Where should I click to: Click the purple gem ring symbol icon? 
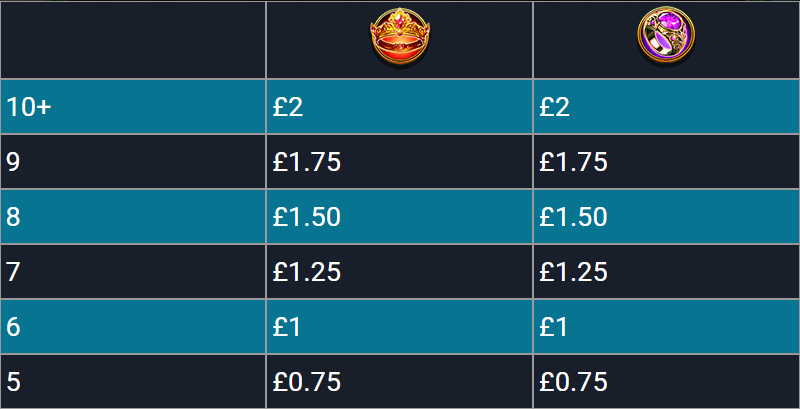click(x=666, y=35)
